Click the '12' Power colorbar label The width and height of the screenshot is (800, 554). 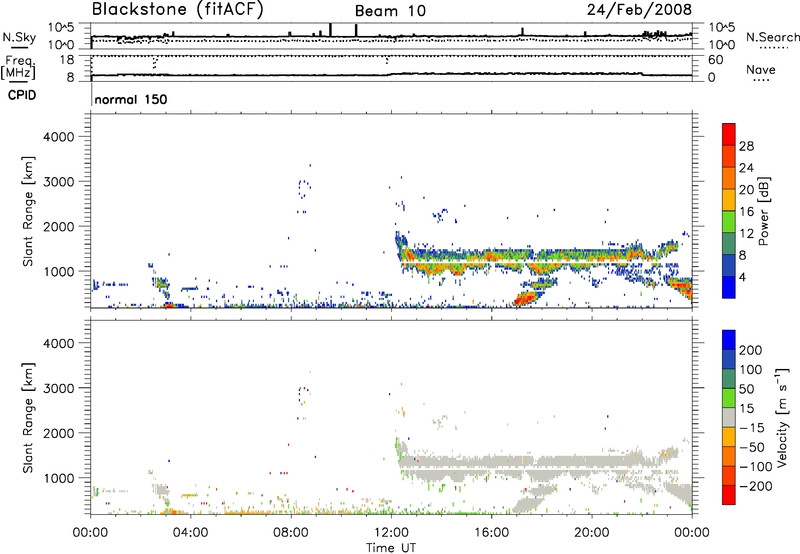[x=746, y=234]
